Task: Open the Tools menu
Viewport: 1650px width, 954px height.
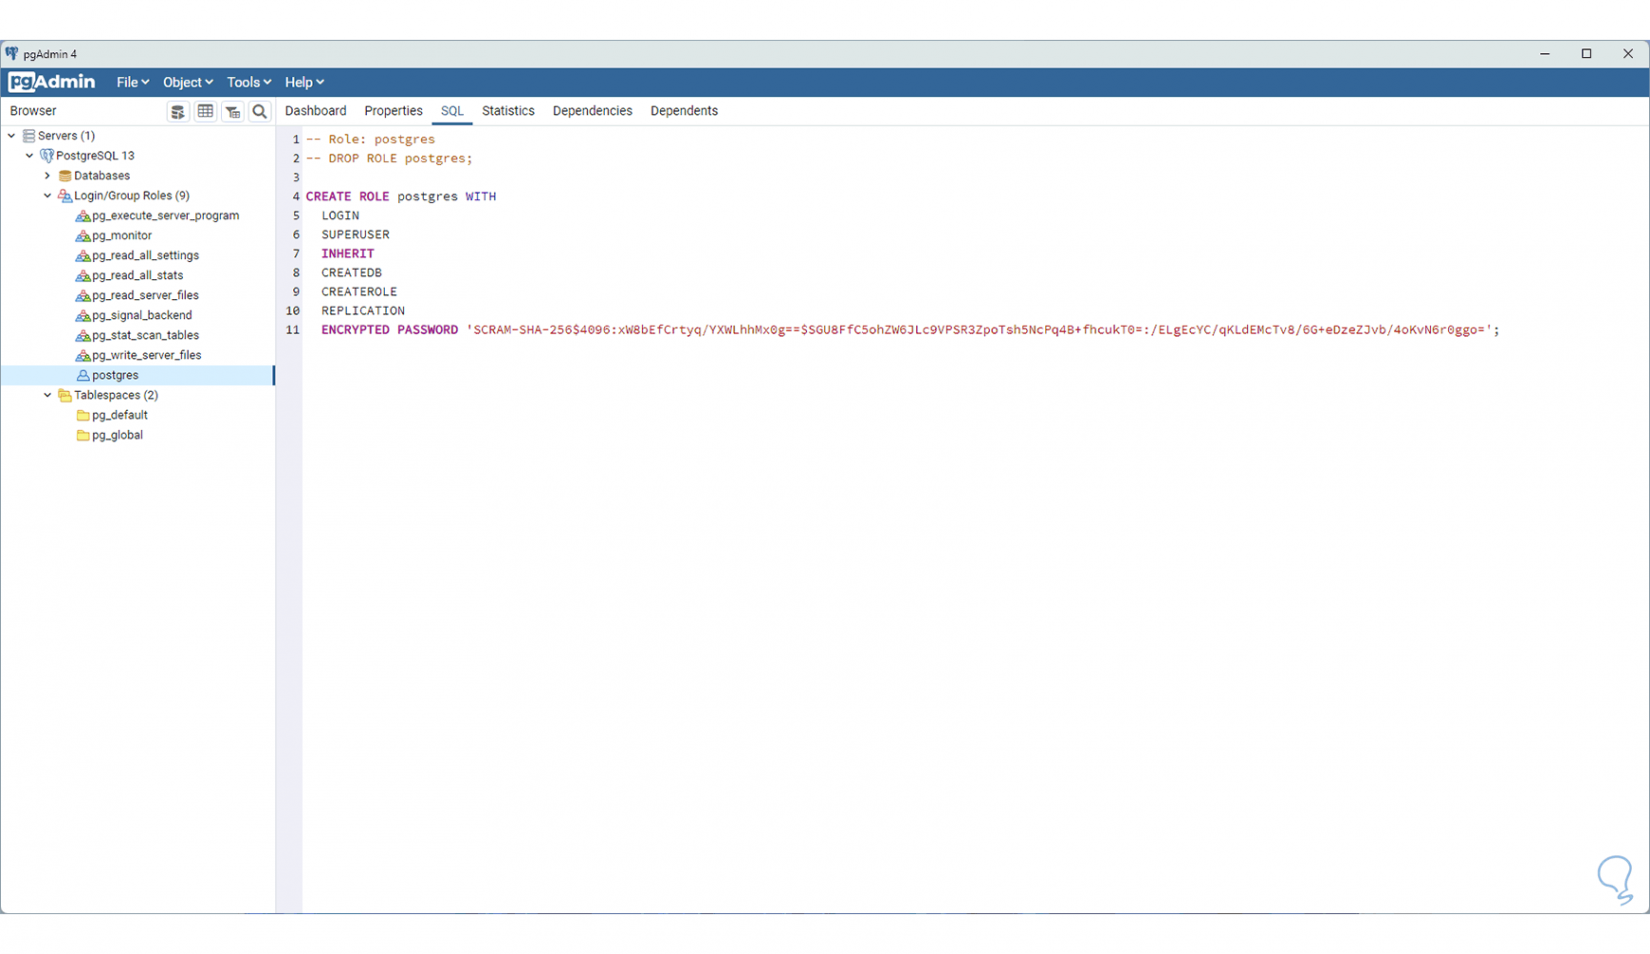Action: point(248,82)
